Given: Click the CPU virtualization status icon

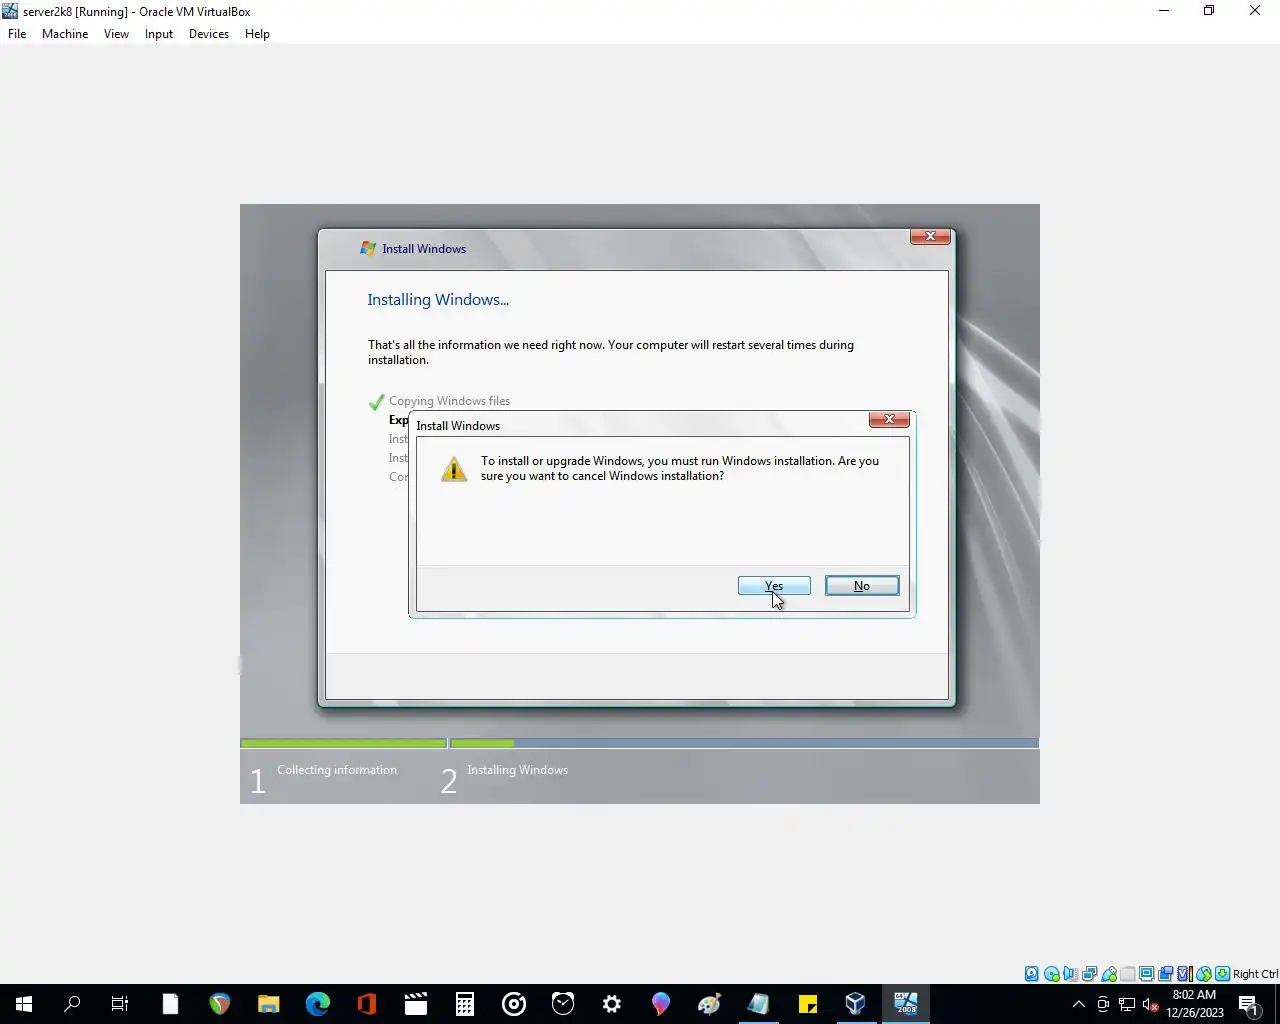Looking at the screenshot, I should point(1185,974).
